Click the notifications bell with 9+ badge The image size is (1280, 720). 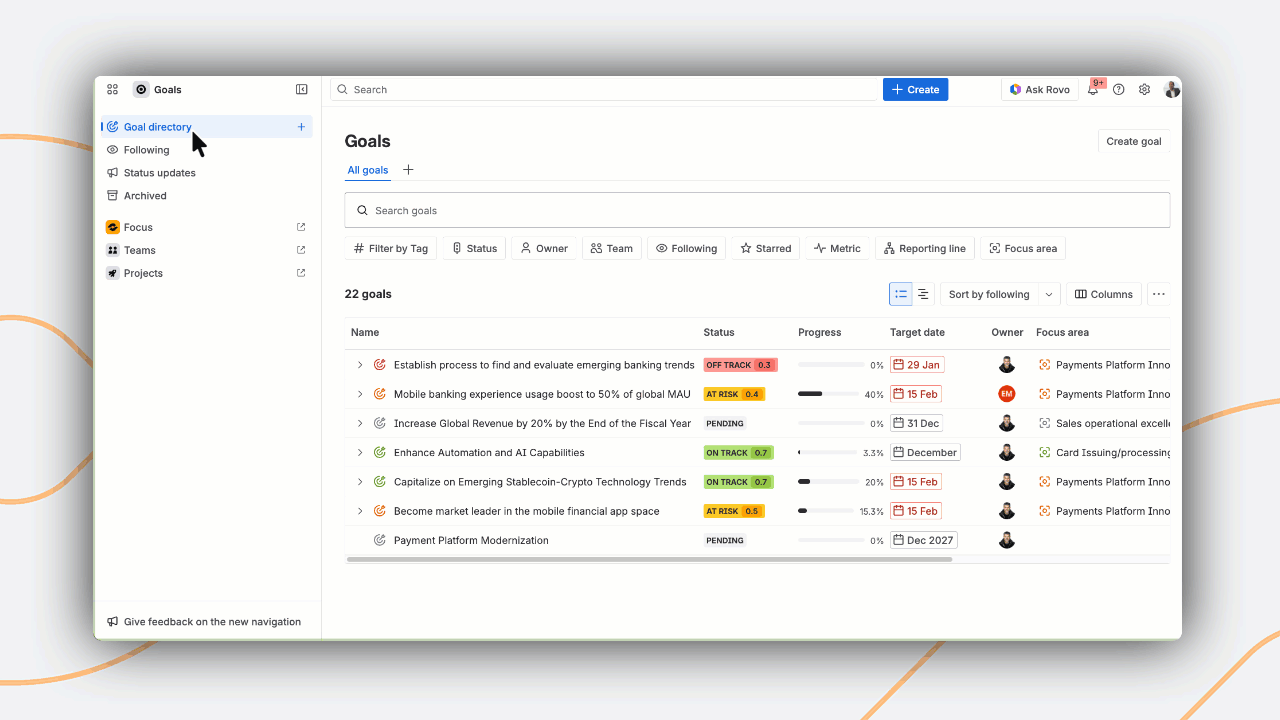coord(1093,89)
